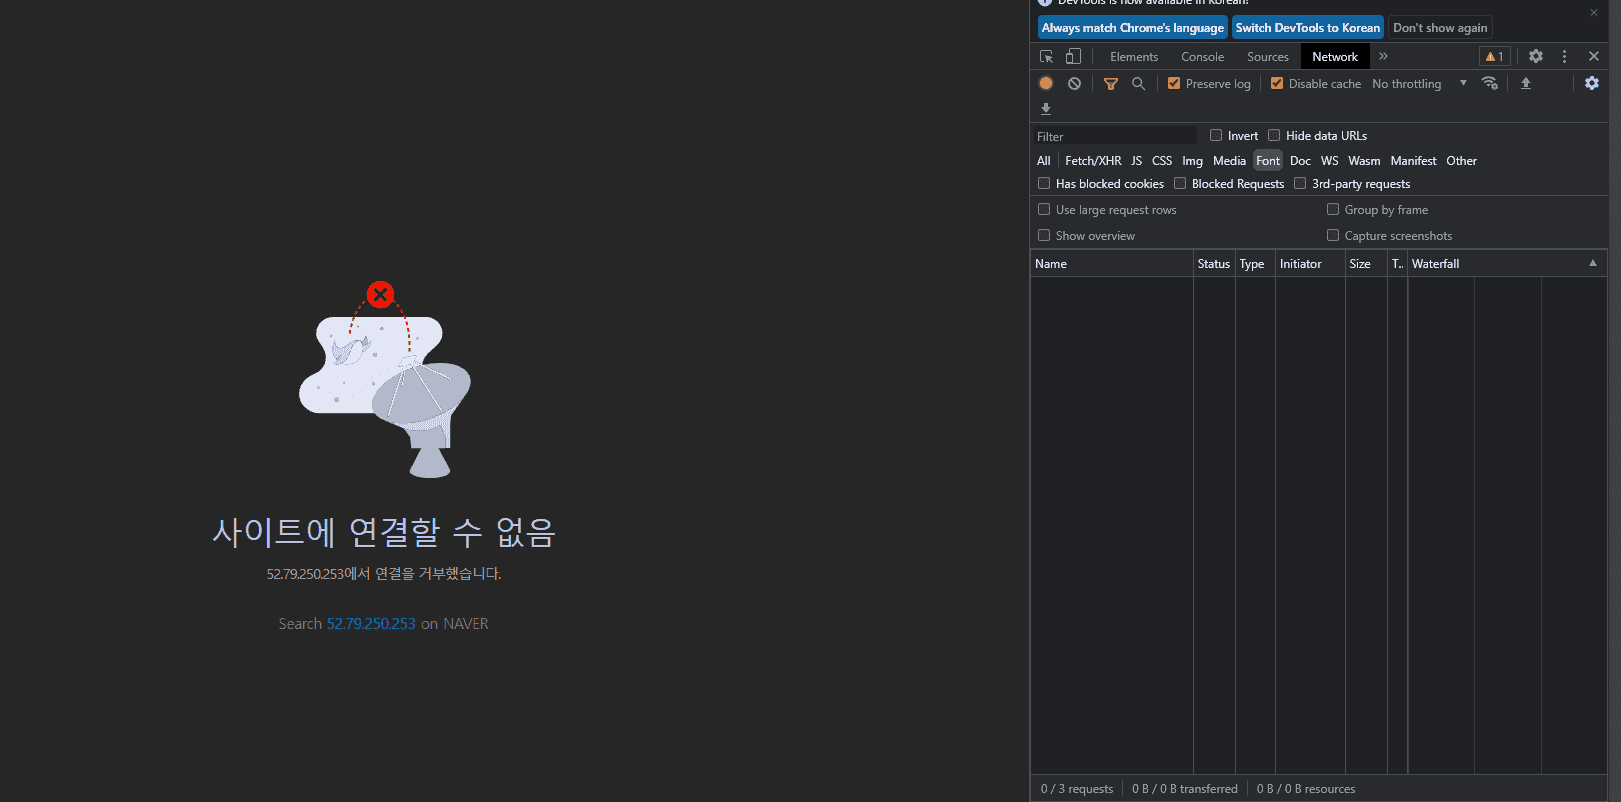Enable Hide data URLs checkbox

pos(1274,136)
